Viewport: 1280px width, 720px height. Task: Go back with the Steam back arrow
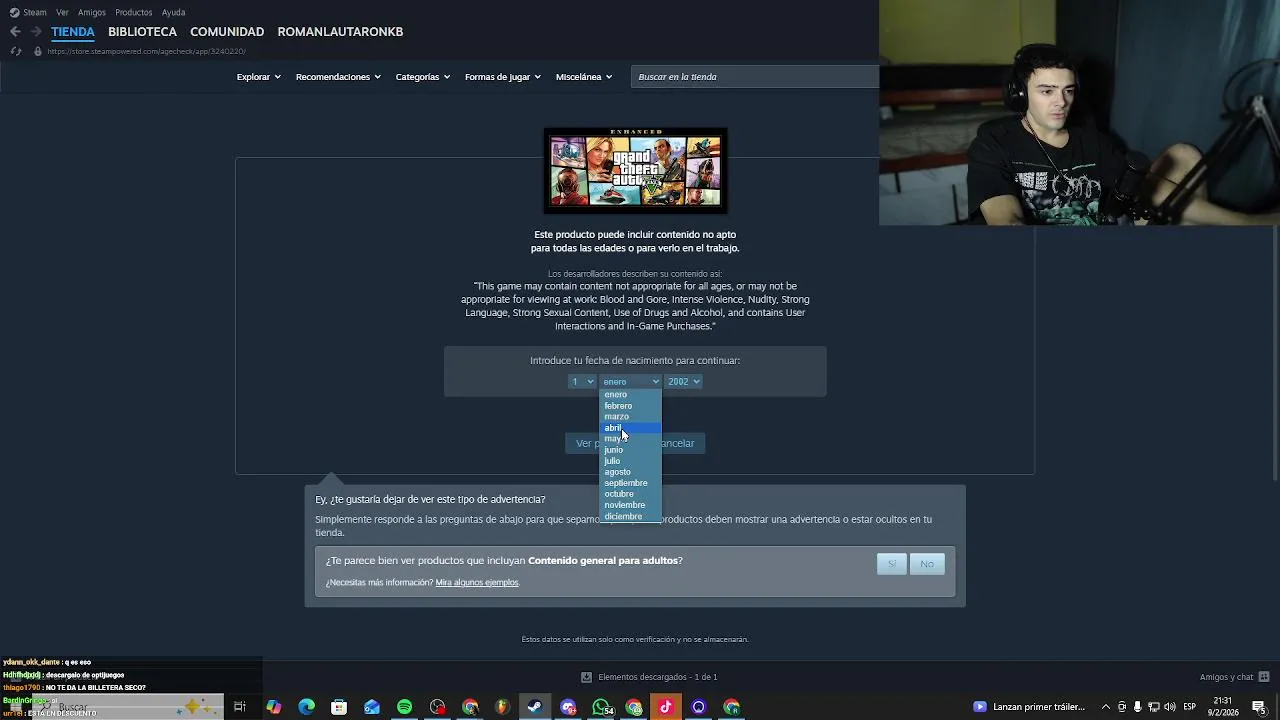[x=15, y=32]
